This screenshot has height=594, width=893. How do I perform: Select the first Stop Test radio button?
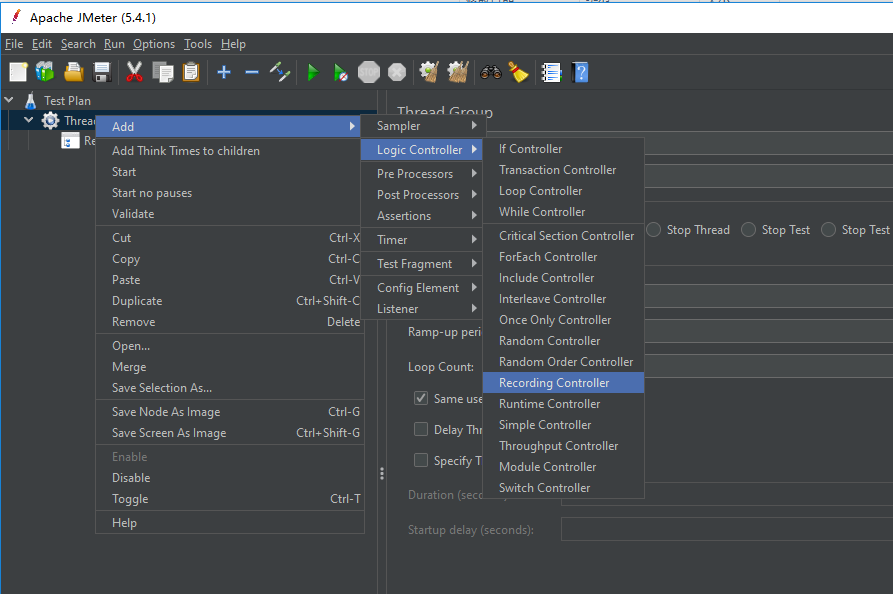pyautogui.click(x=748, y=230)
